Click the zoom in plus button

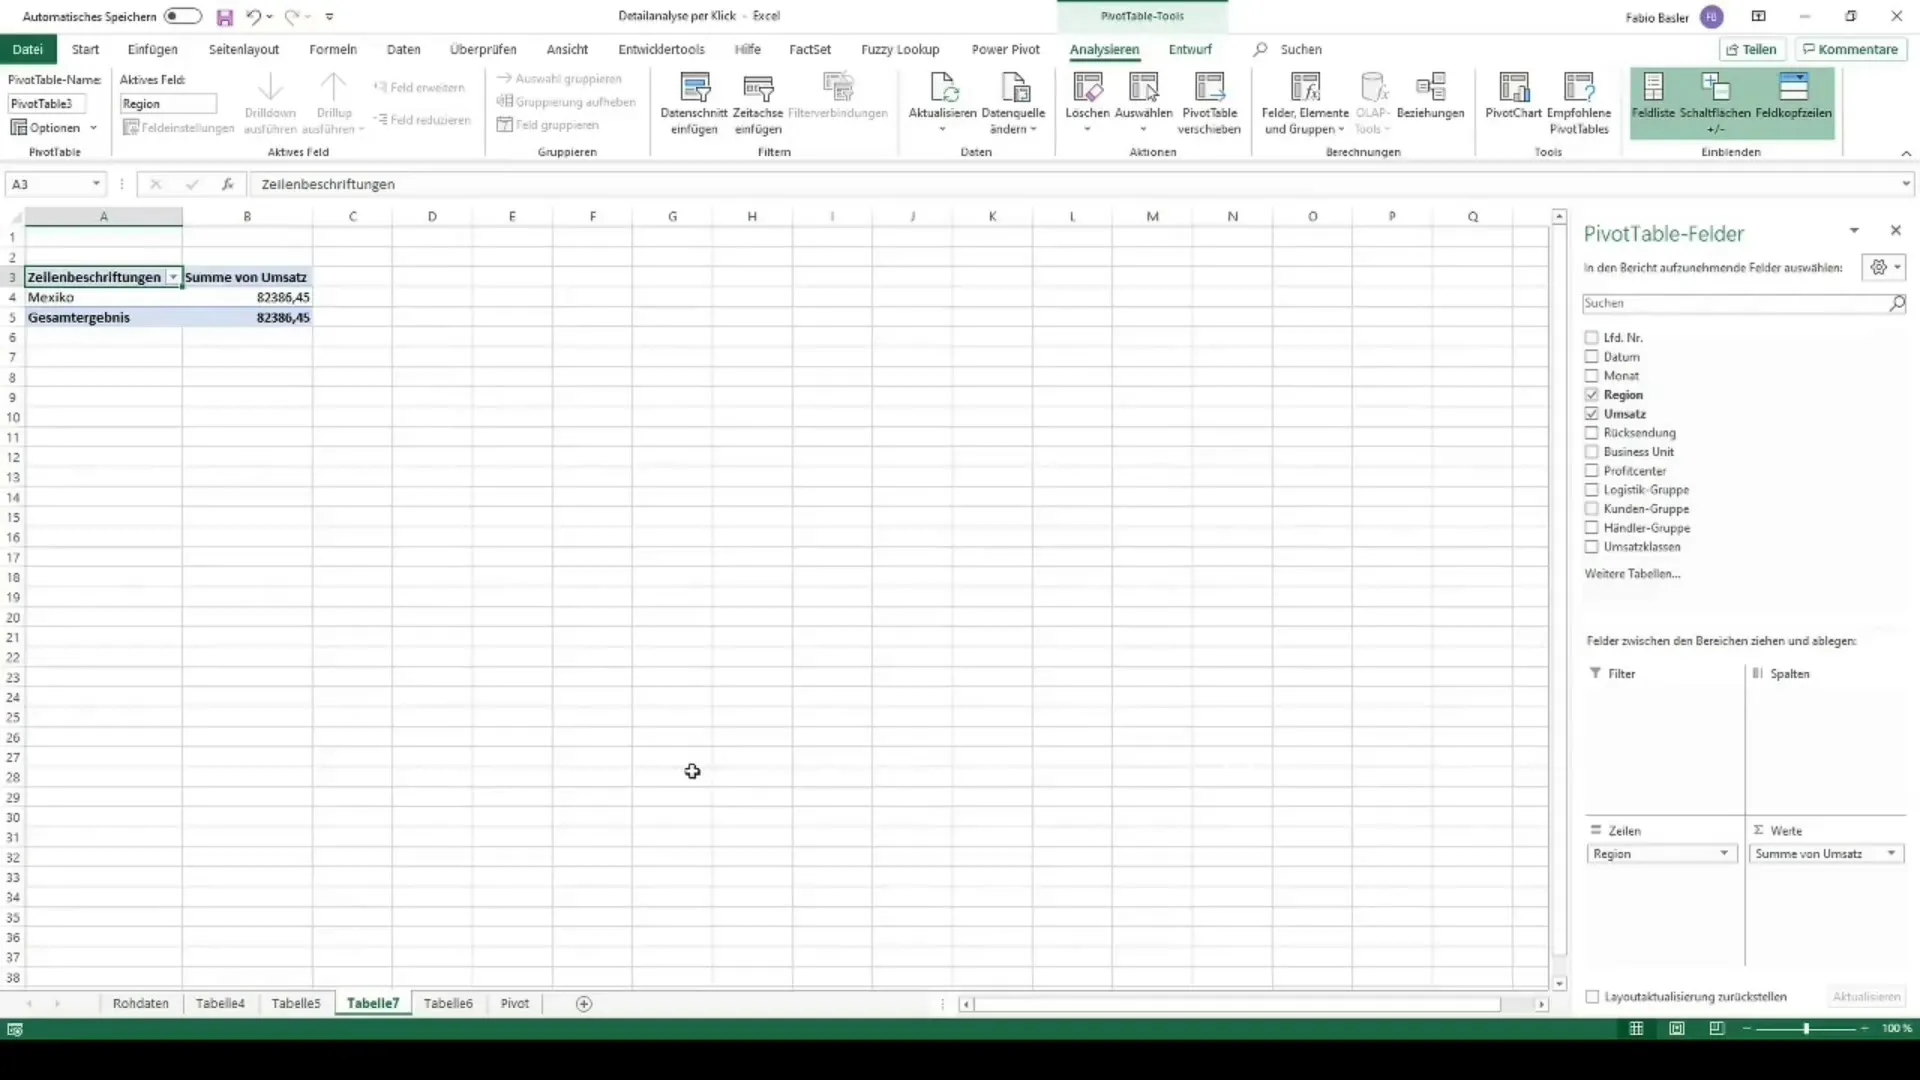1865,1029
